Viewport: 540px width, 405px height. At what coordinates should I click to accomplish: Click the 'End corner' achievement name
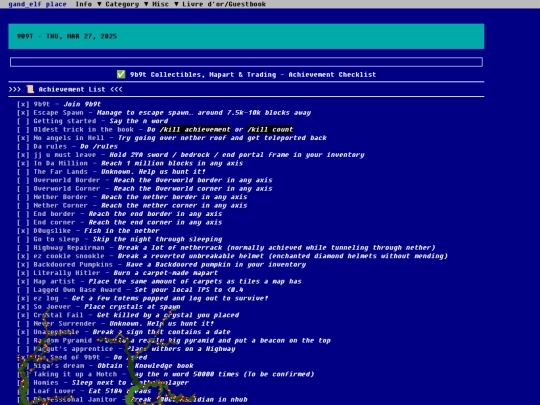pos(54,222)
